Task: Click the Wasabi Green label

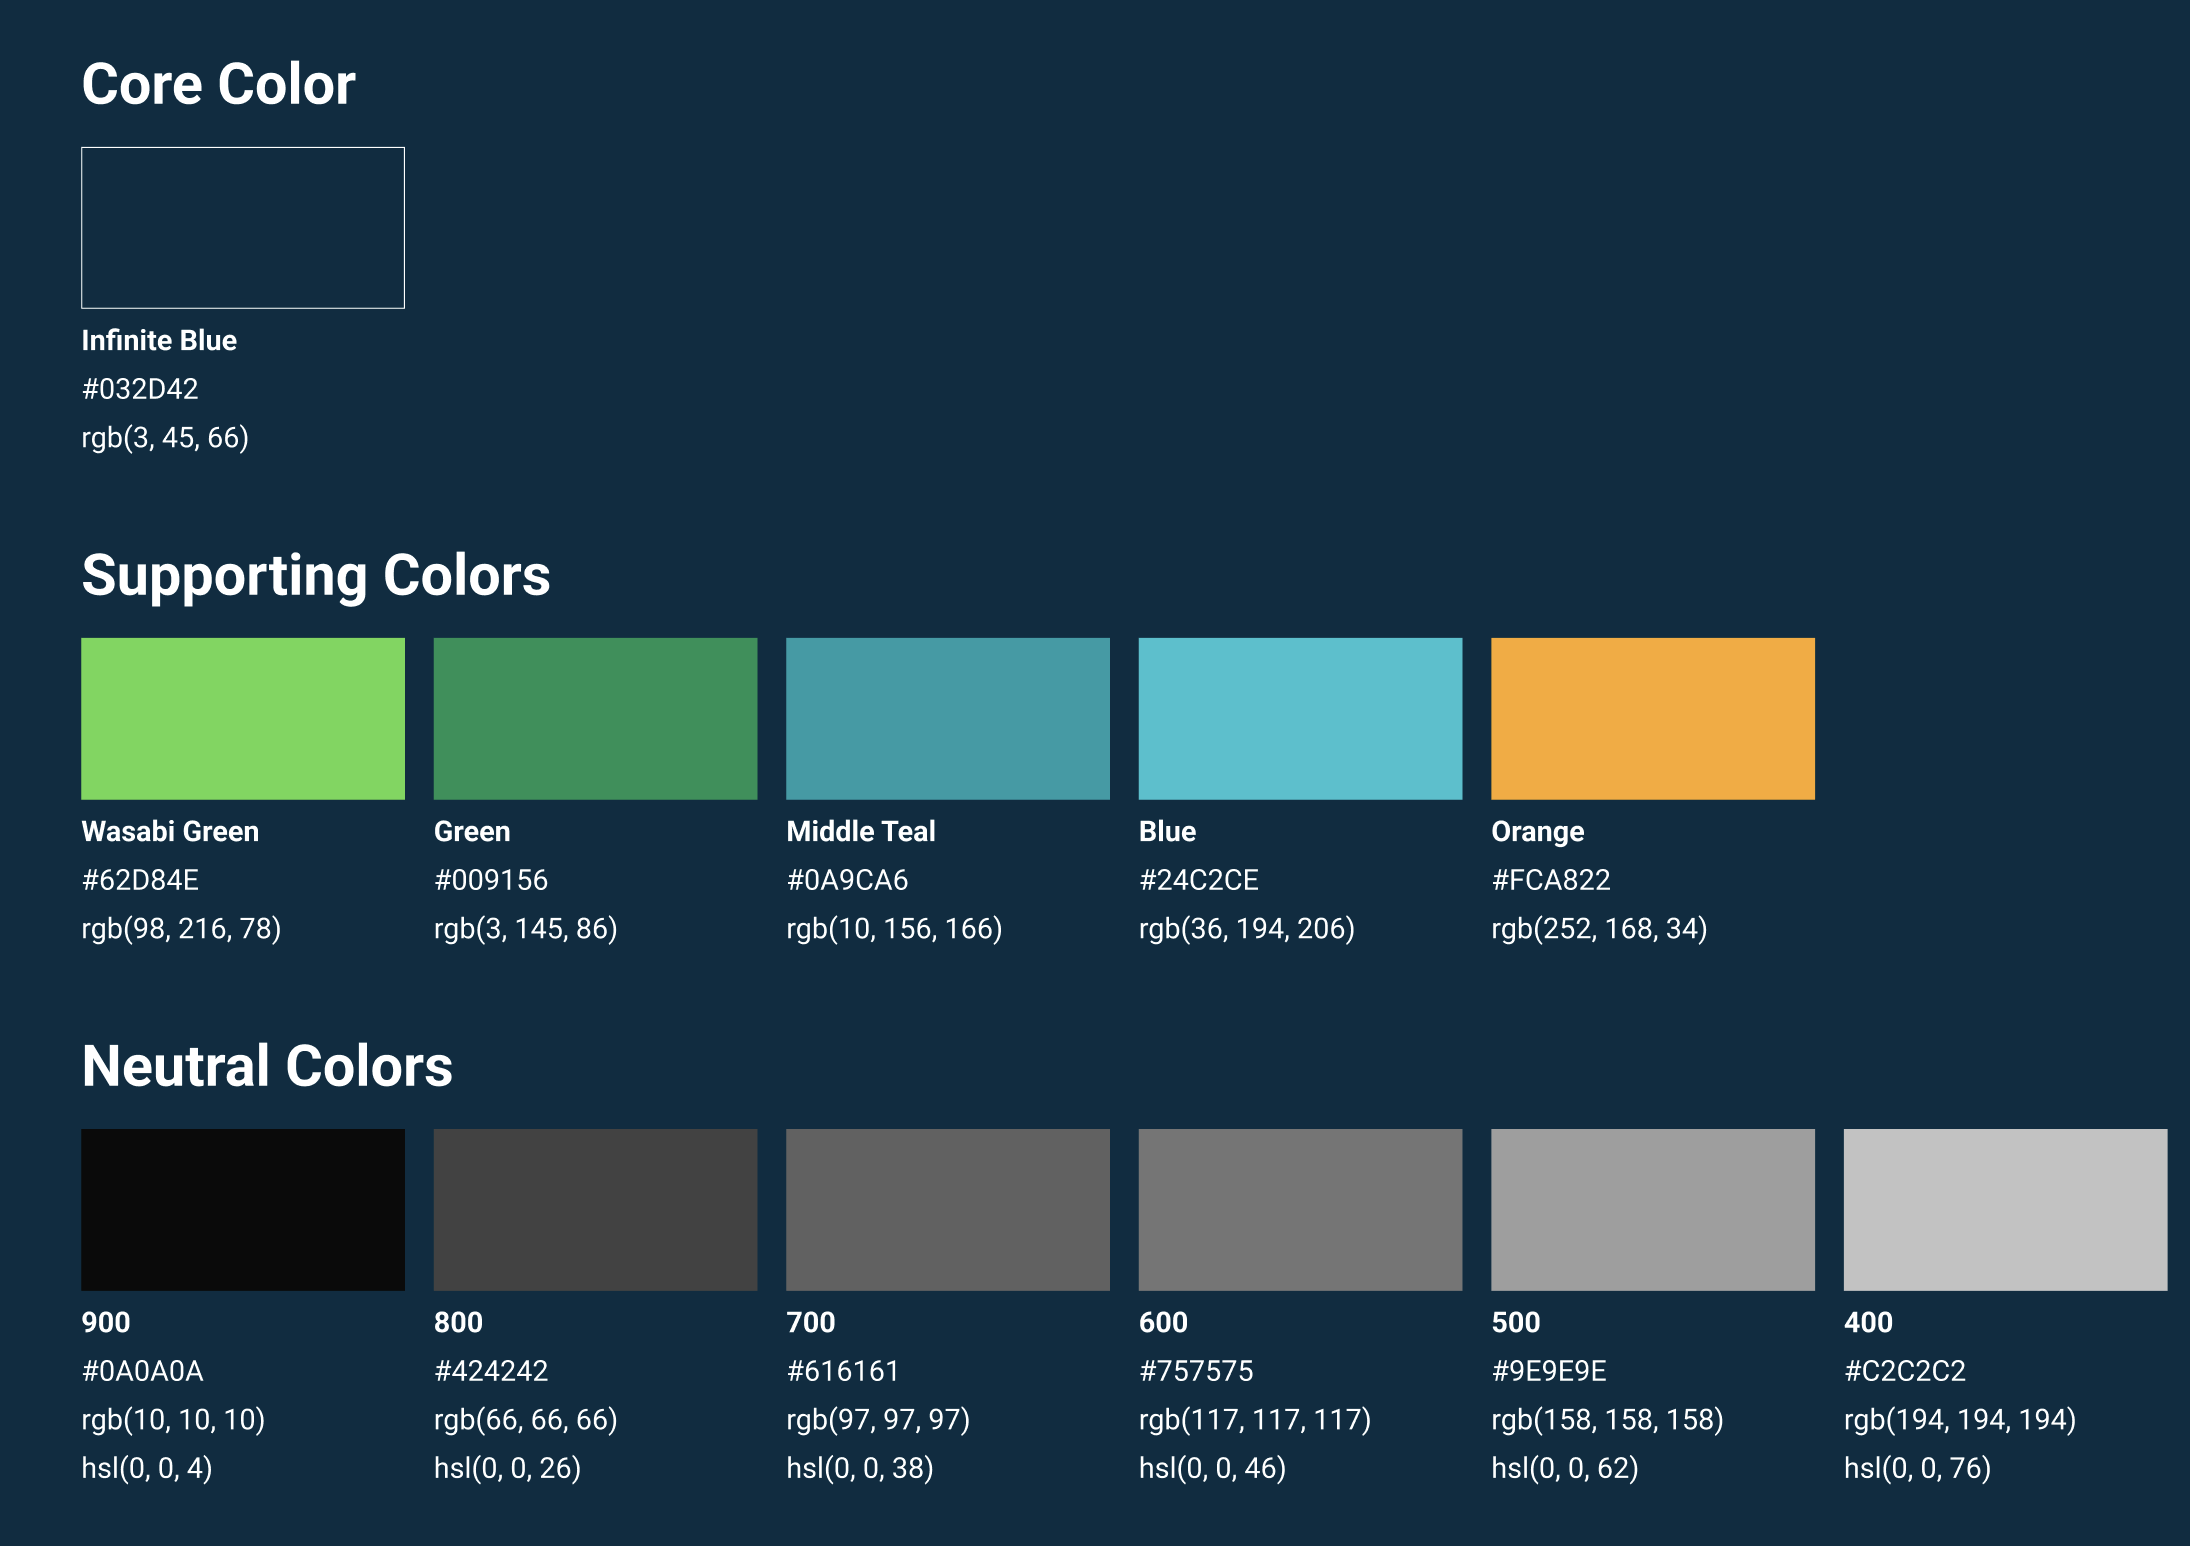Action: tap(170, 832)
